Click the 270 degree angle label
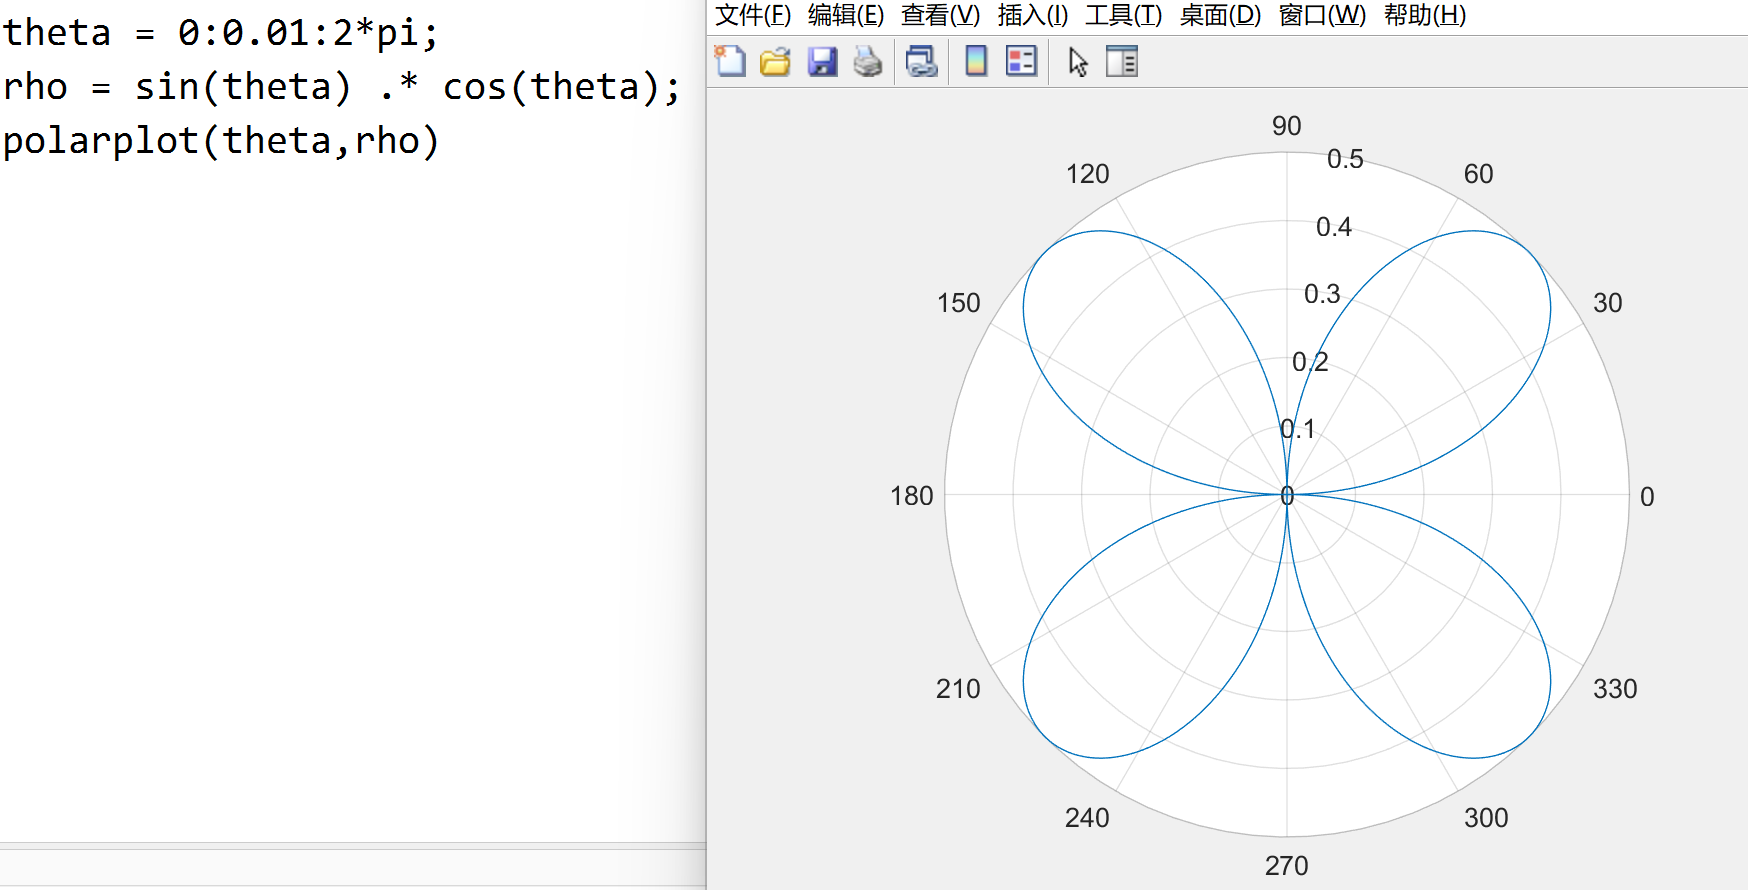 (x=1286, y=866)
